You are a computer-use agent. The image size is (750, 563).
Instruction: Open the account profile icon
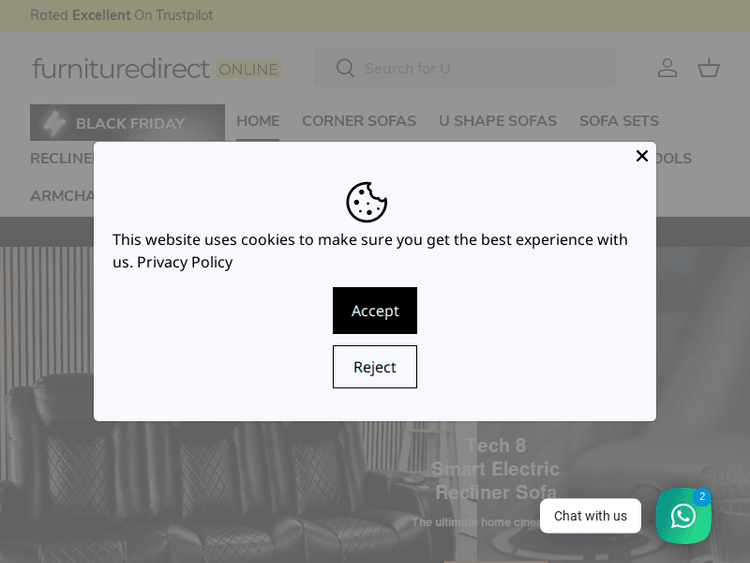click(x=667, y=68)
